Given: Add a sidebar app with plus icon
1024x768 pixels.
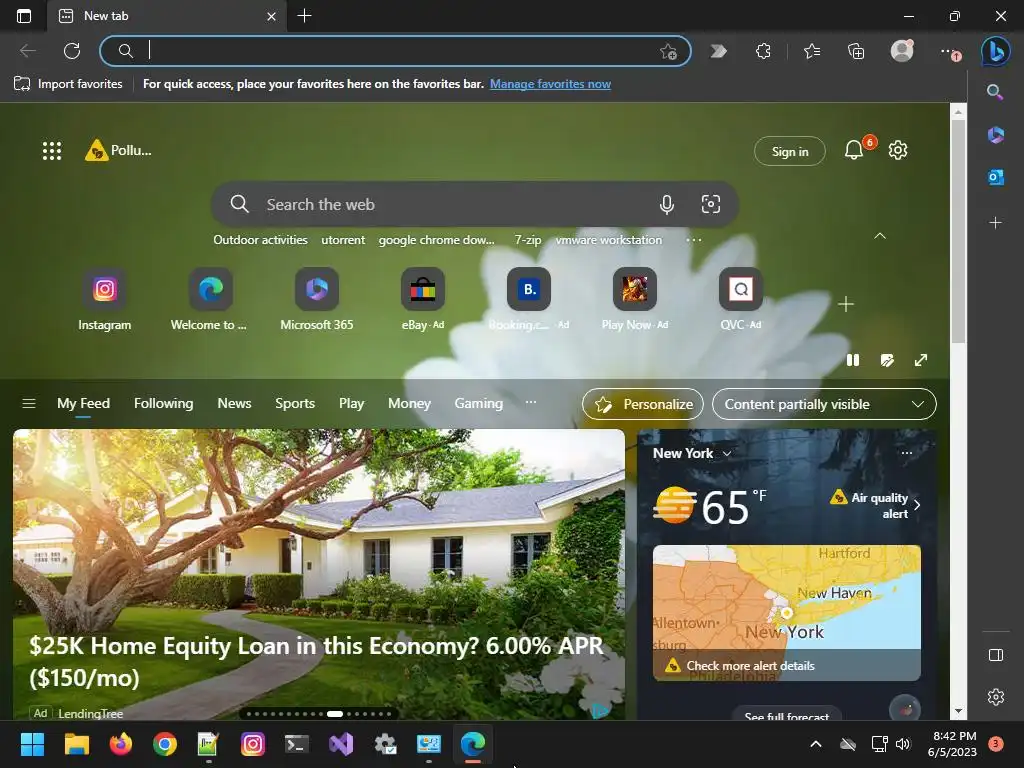Looking at the screenshot, I should point(995,223).
